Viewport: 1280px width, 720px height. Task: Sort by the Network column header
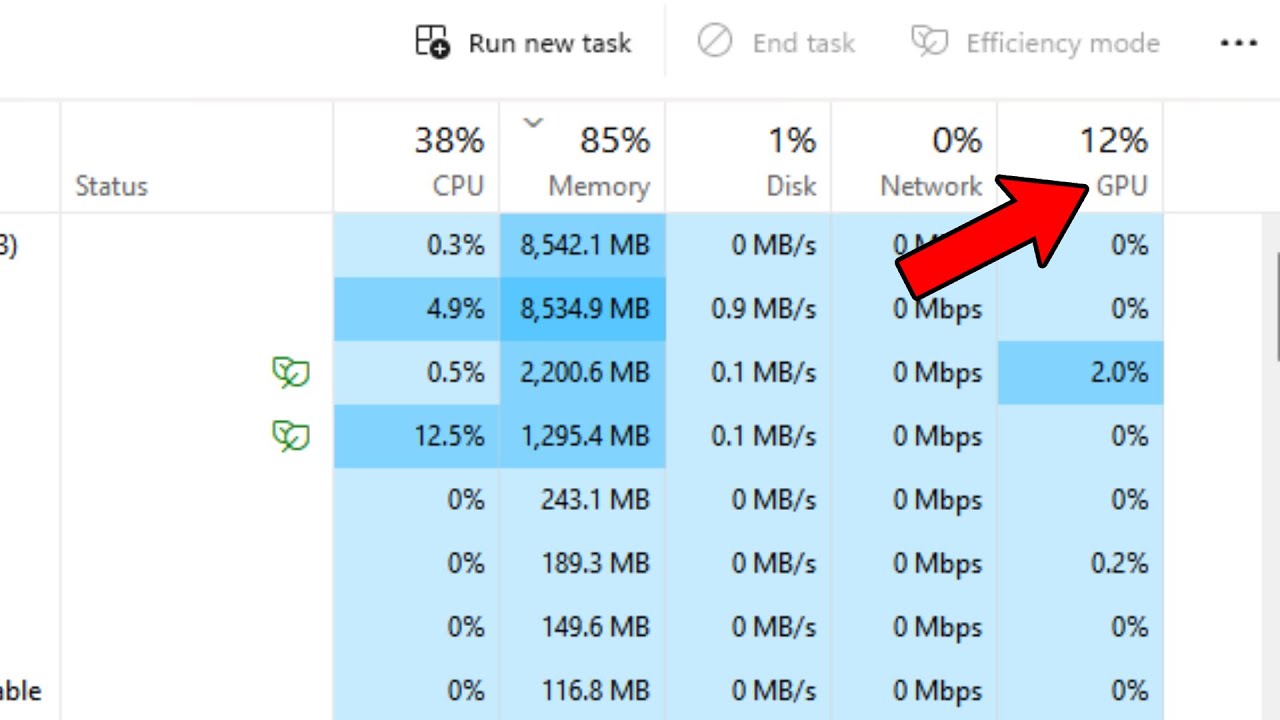[914, 158]
